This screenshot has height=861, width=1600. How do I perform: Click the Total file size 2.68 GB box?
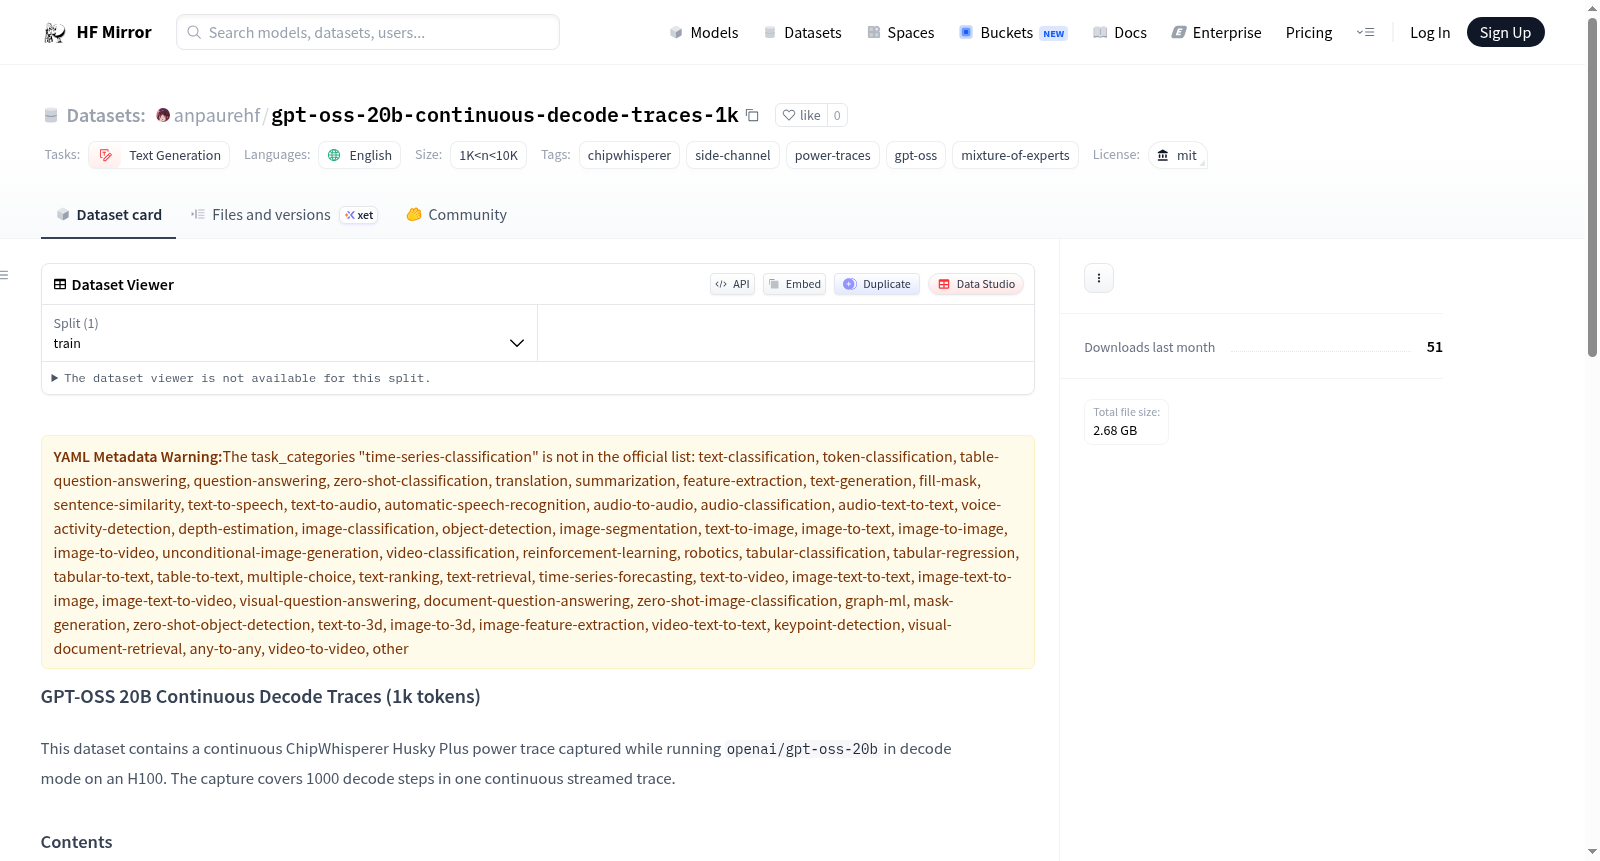coord(1126,422)
